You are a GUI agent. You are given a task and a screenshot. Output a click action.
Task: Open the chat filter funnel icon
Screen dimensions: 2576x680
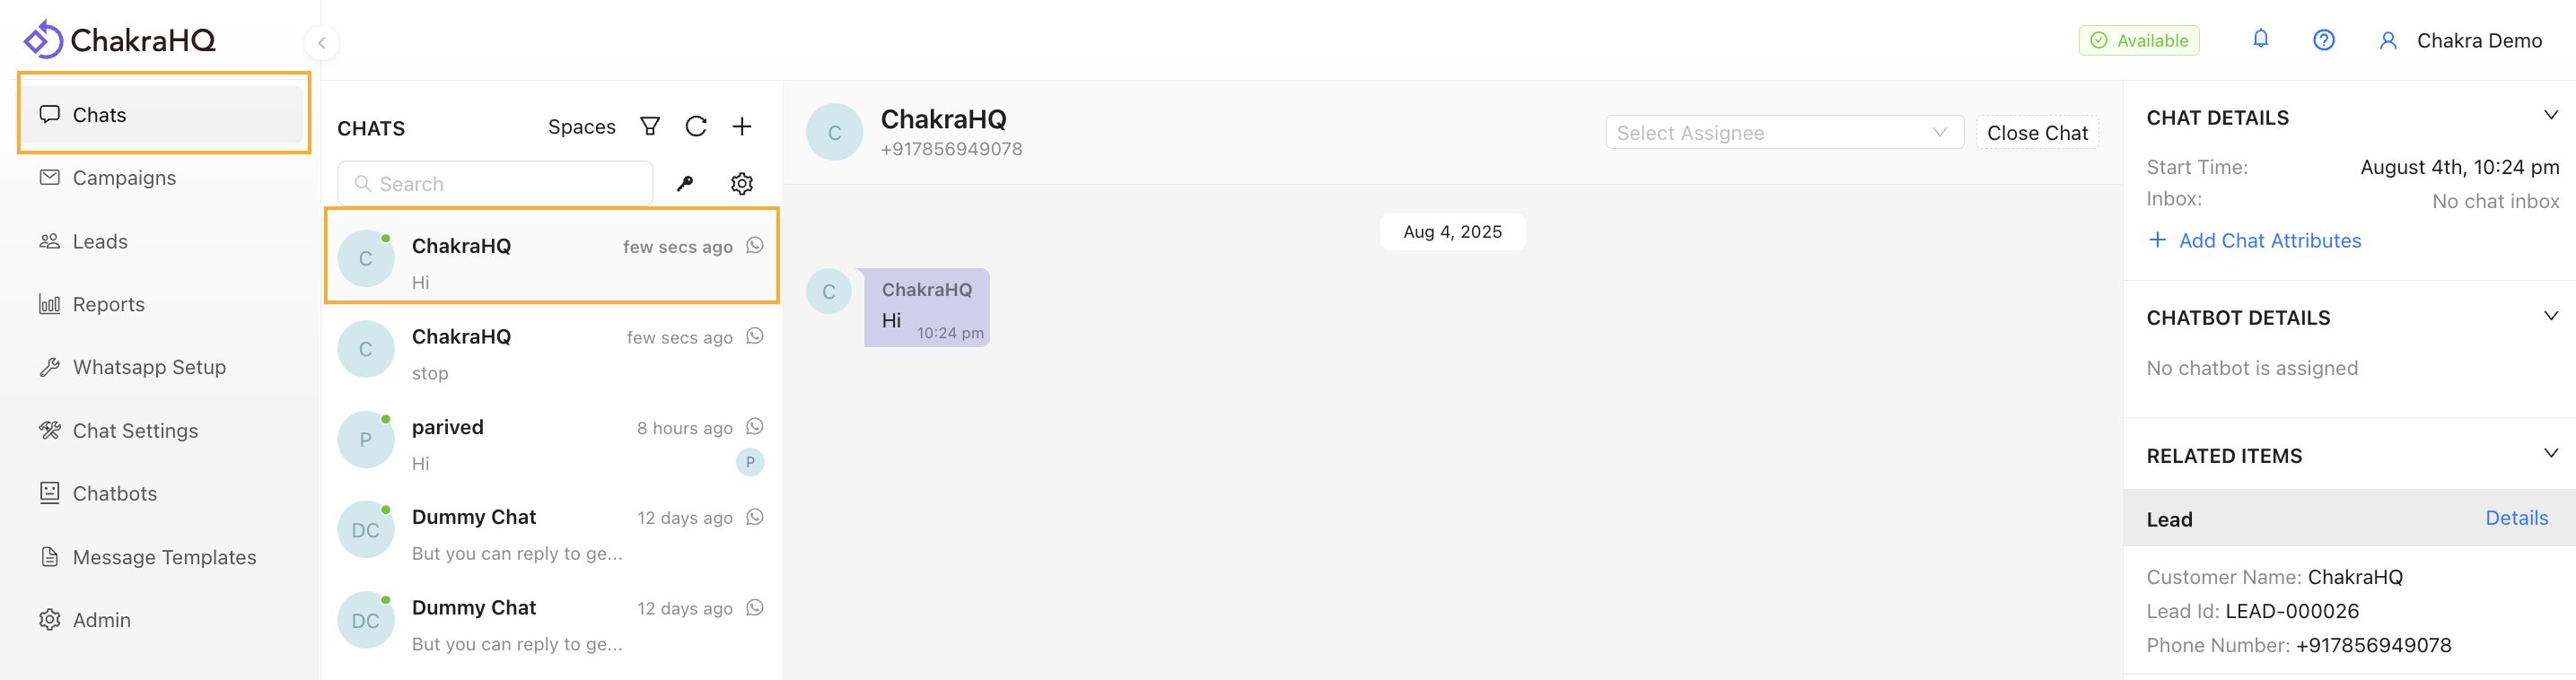coord(650,126)
